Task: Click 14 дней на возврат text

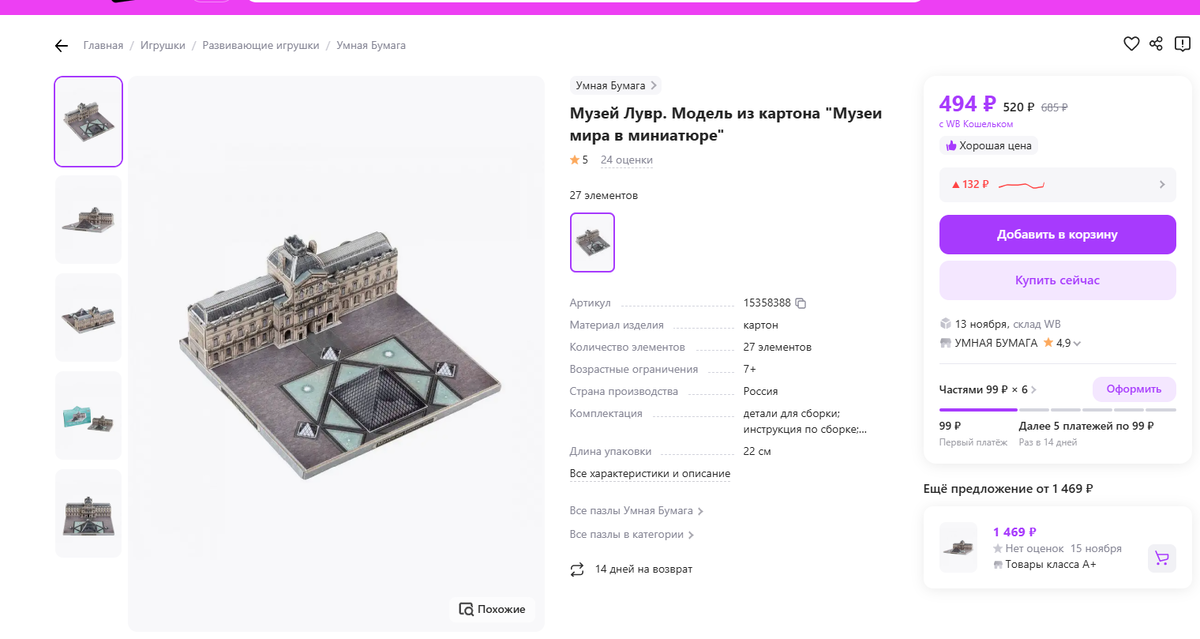Action: pos(643,569)
